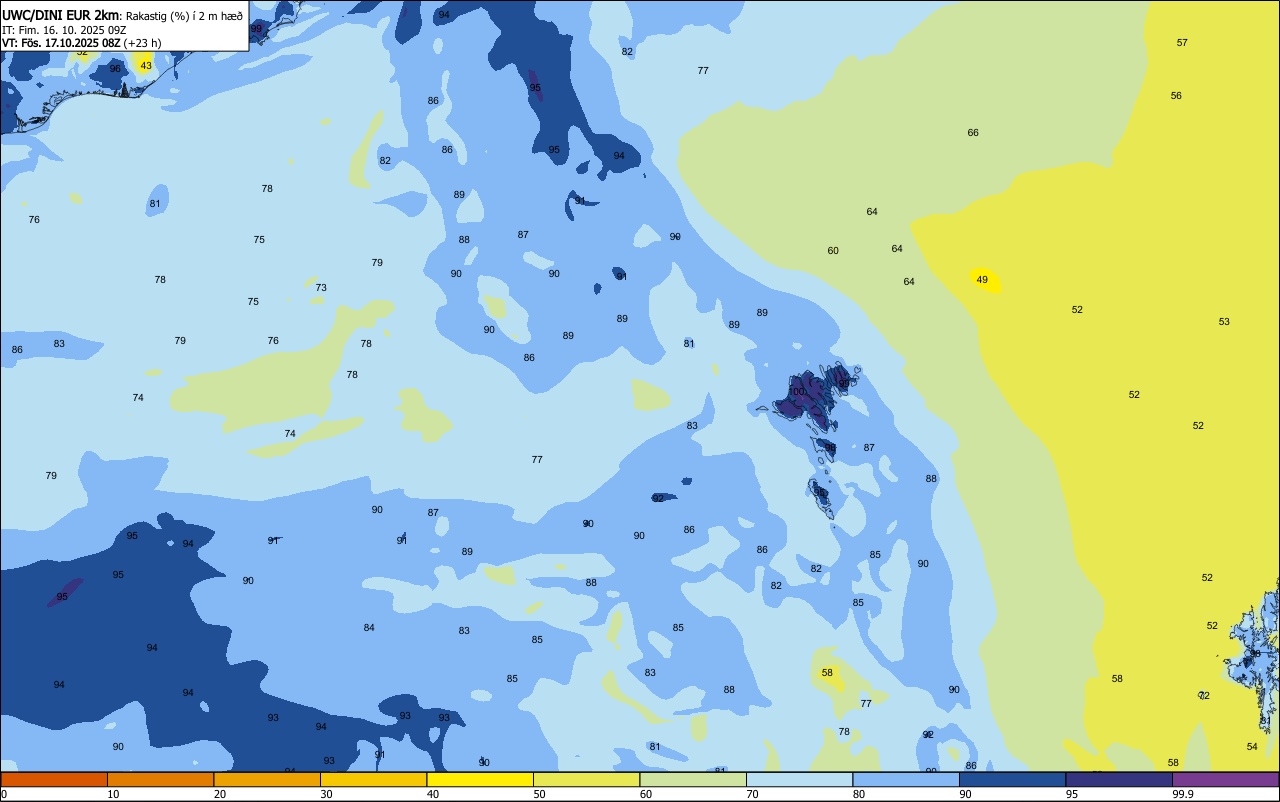
Task: Choose the 60–70 light green legend swatch
Action: point(693,779)
